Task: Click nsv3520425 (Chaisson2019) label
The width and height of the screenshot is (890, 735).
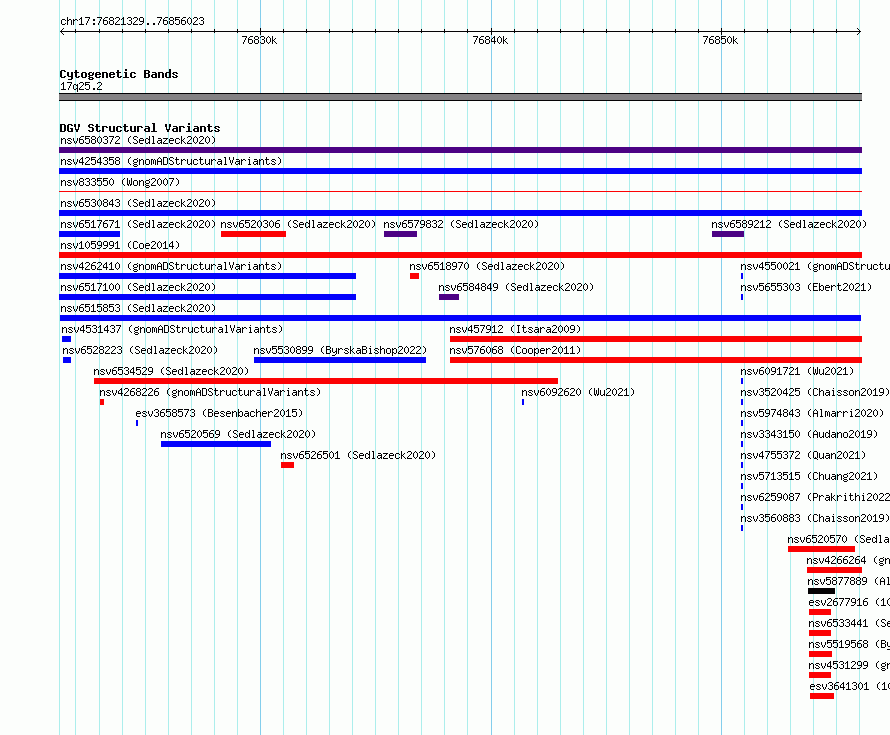Action: click(x=815, y=392)
